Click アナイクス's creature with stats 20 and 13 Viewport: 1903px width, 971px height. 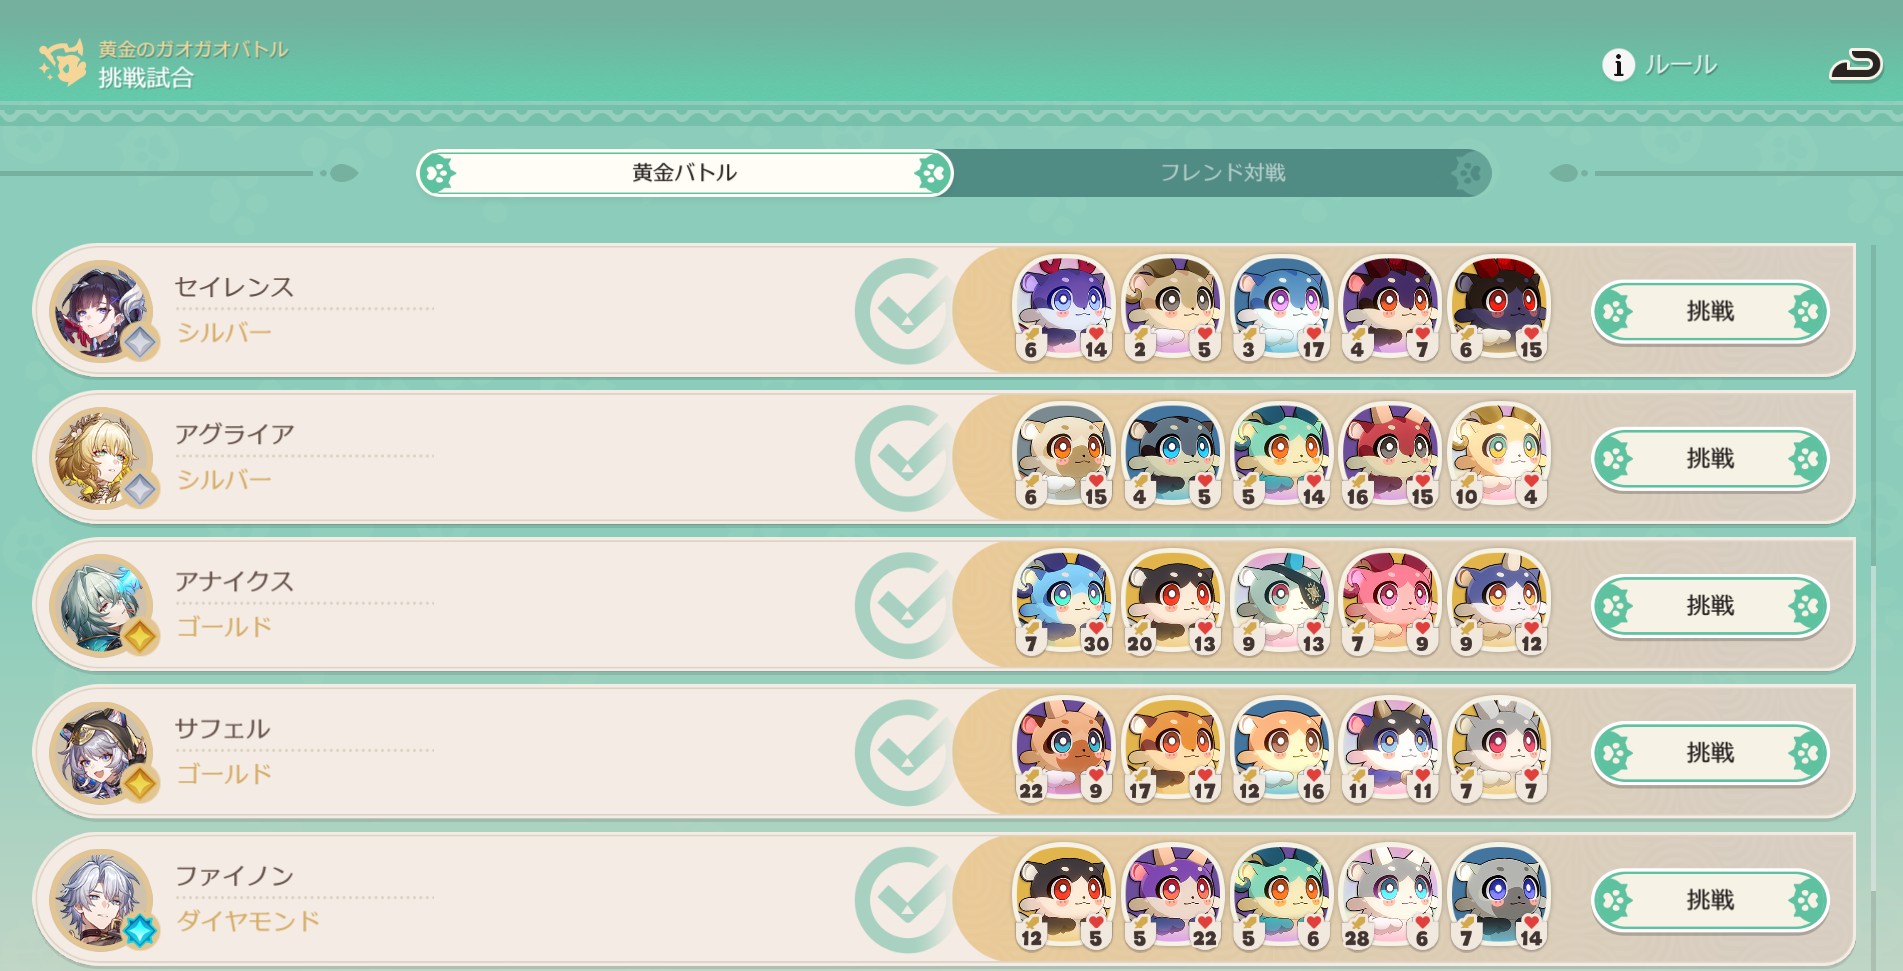pyautogui.click(x=1172, y=602)
